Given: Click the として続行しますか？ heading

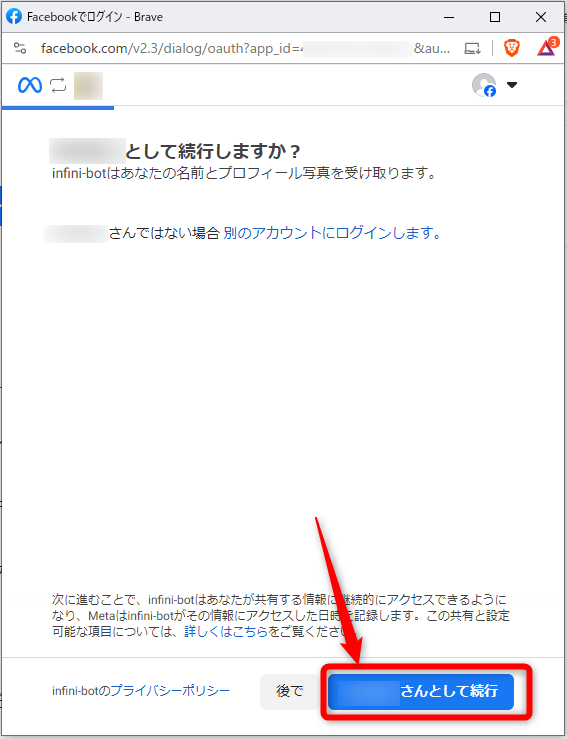Looking at the screenshot, I should (213, 151).
